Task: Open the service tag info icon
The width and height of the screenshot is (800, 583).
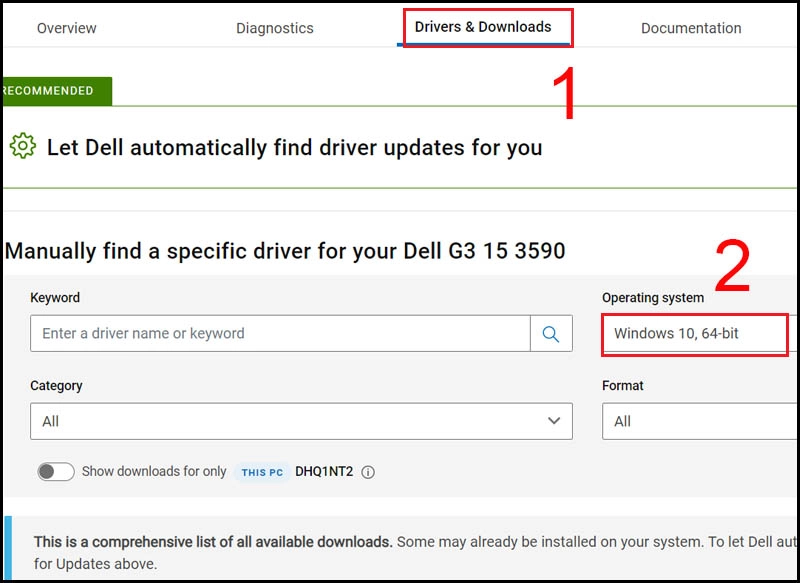Action: (x=368, y=472)
